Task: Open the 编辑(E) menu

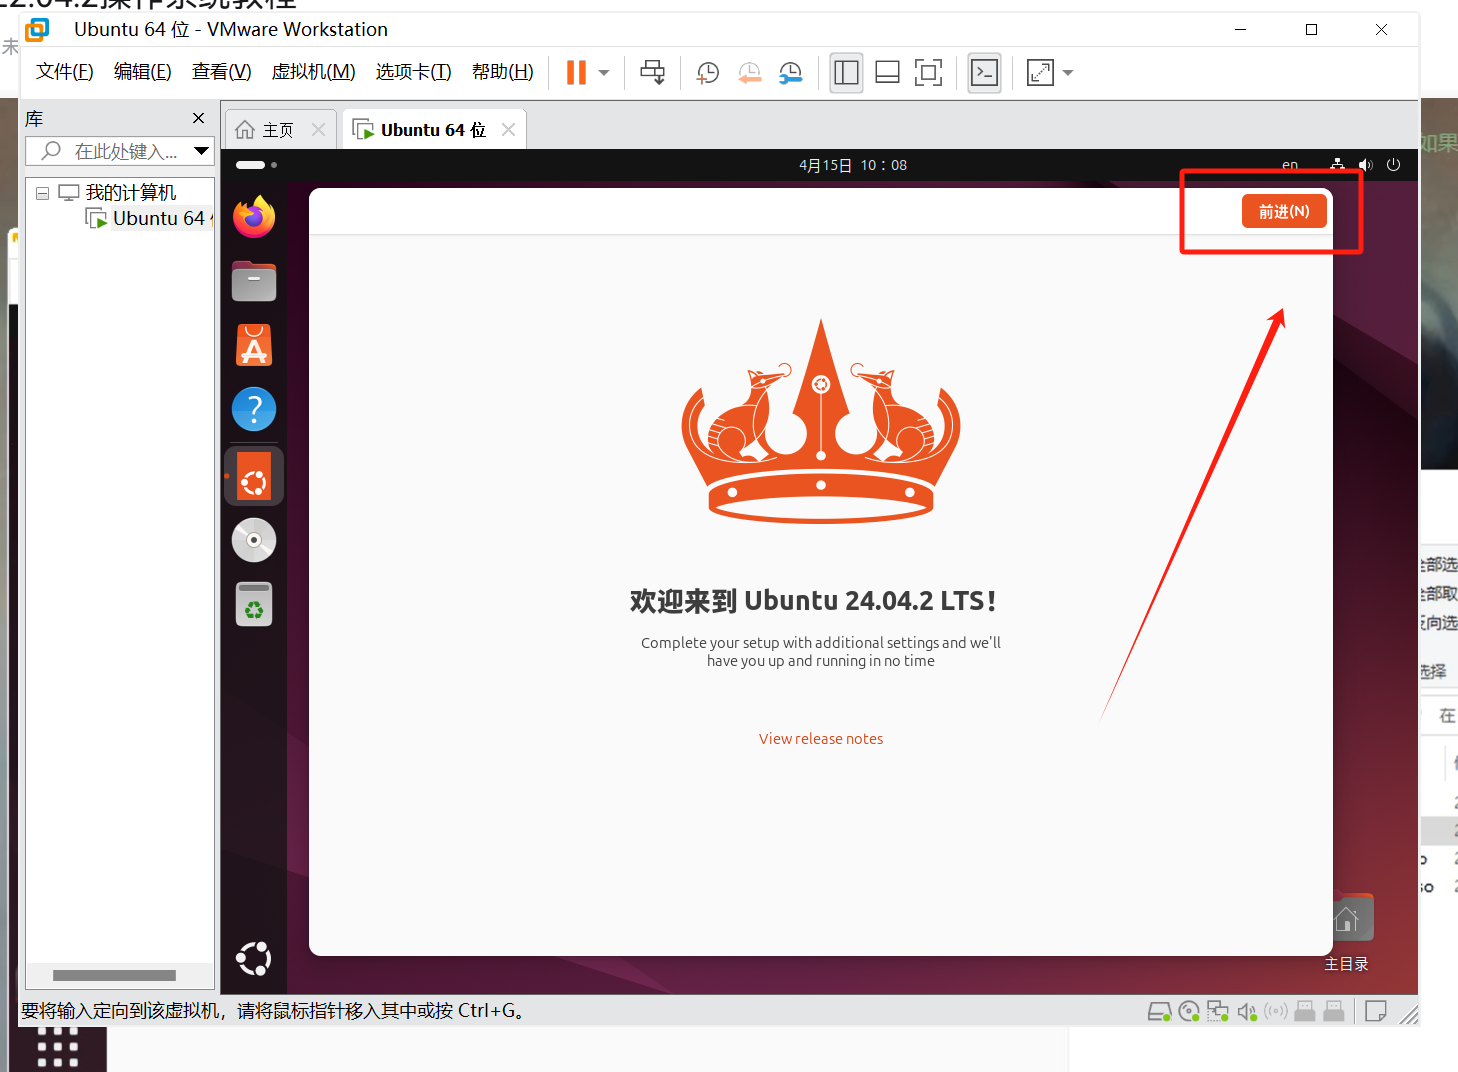Action: (143, 72)
